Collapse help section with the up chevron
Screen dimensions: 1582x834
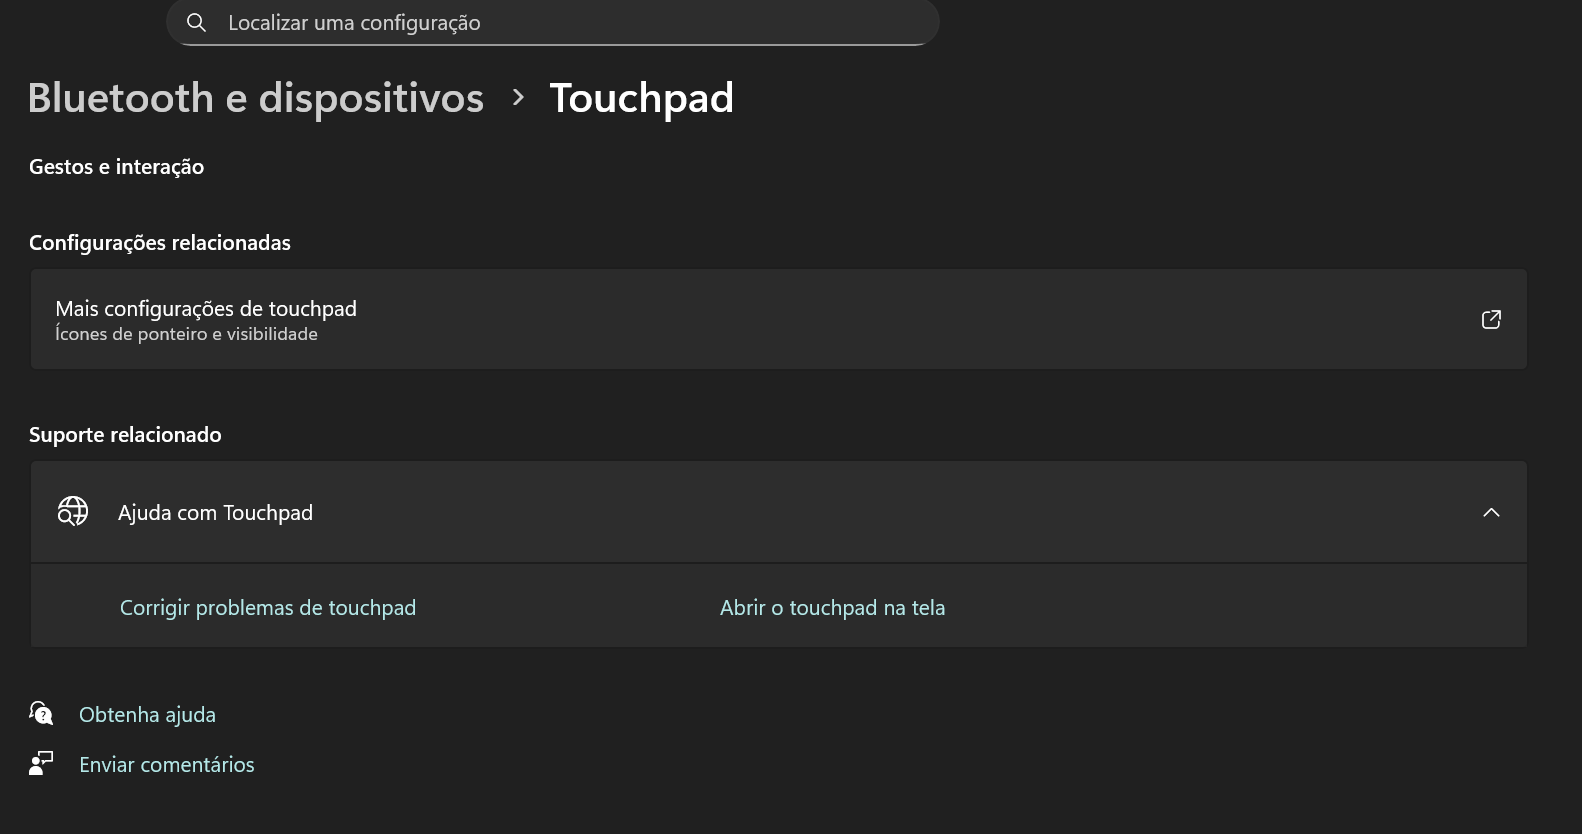(1491, 513)
